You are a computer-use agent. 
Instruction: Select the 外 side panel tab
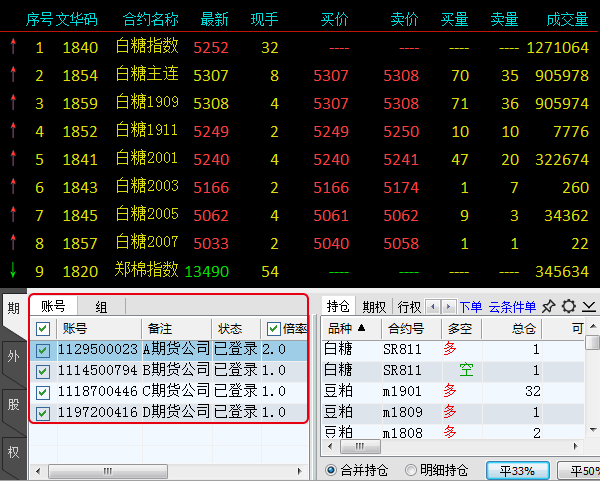point(12,356)
